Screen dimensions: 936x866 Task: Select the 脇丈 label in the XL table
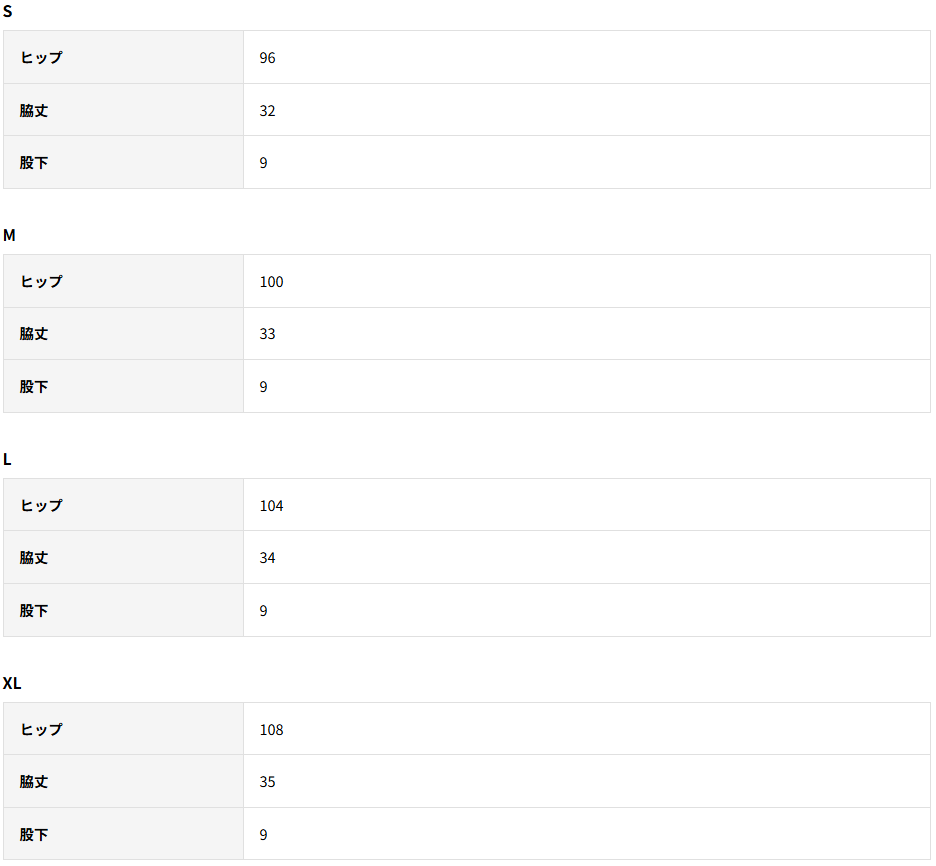pyautogui.click(x=34, y=782)
